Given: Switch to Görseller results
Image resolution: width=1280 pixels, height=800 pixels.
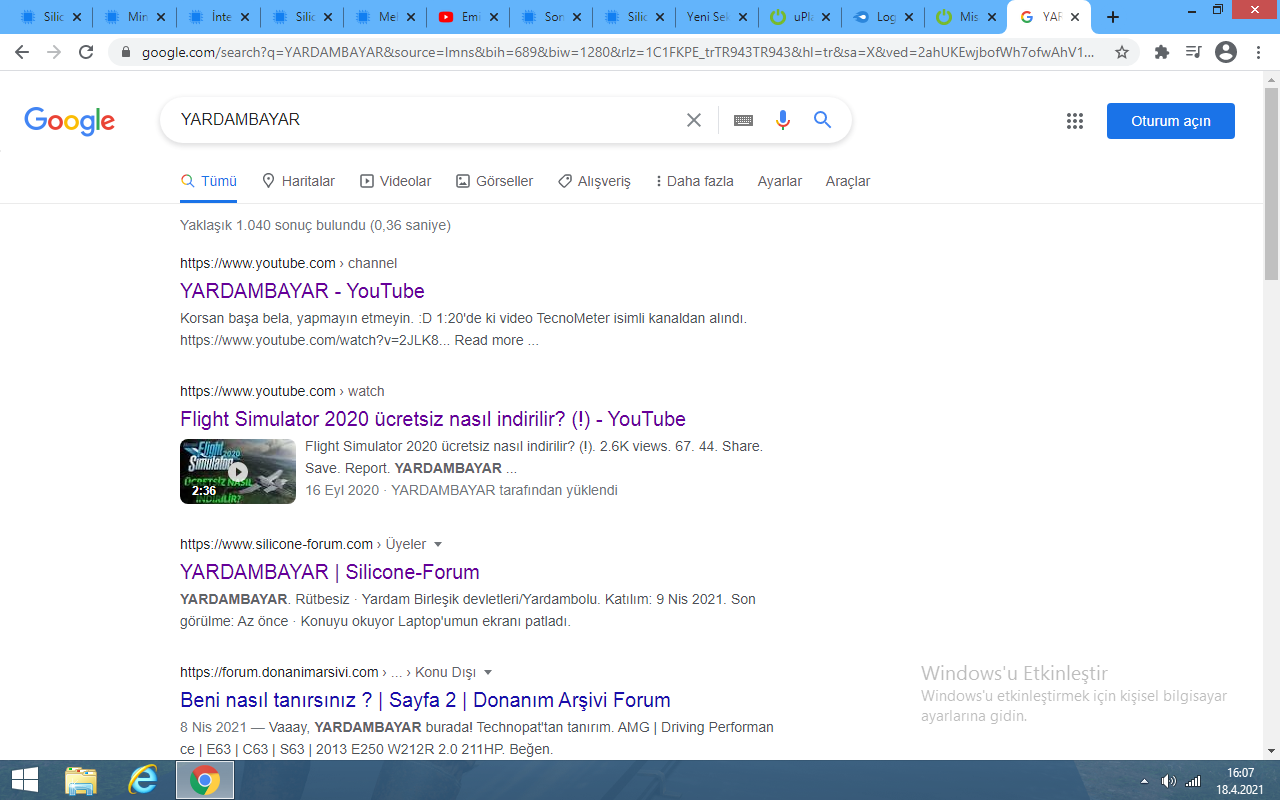Looking at the screenshot, I should click(x=494, y=181).
